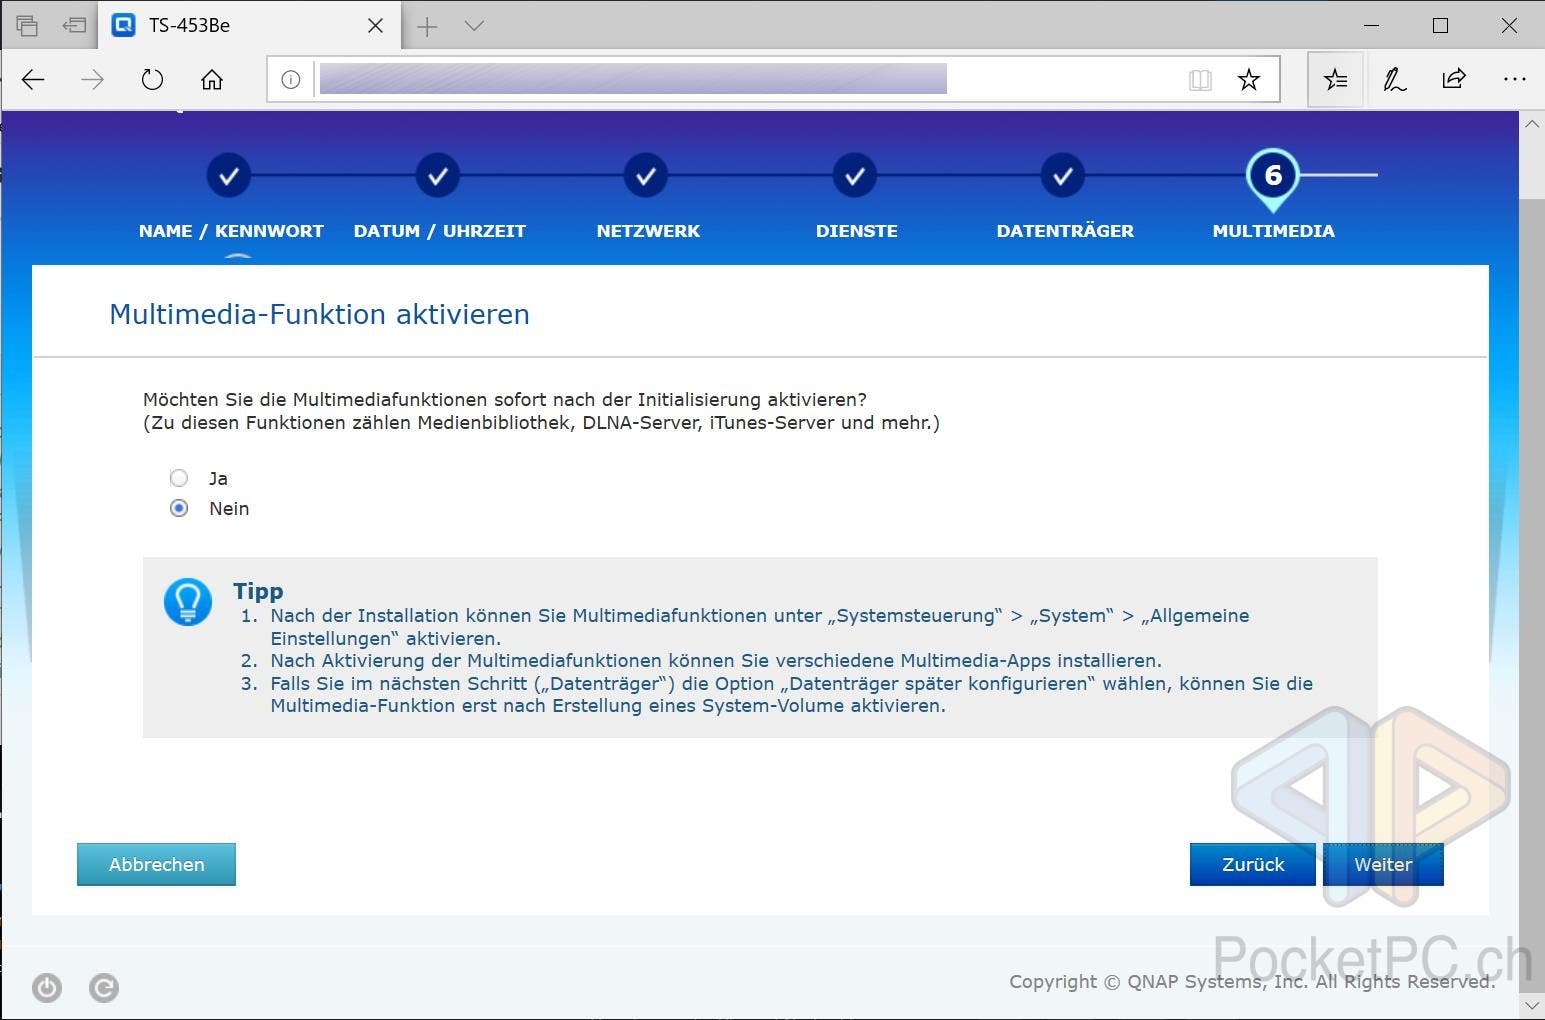The height and width of the screenshot is (1020, 1545).
Task: Open the reading view book icon
Action: click(x=1200, y=80)
